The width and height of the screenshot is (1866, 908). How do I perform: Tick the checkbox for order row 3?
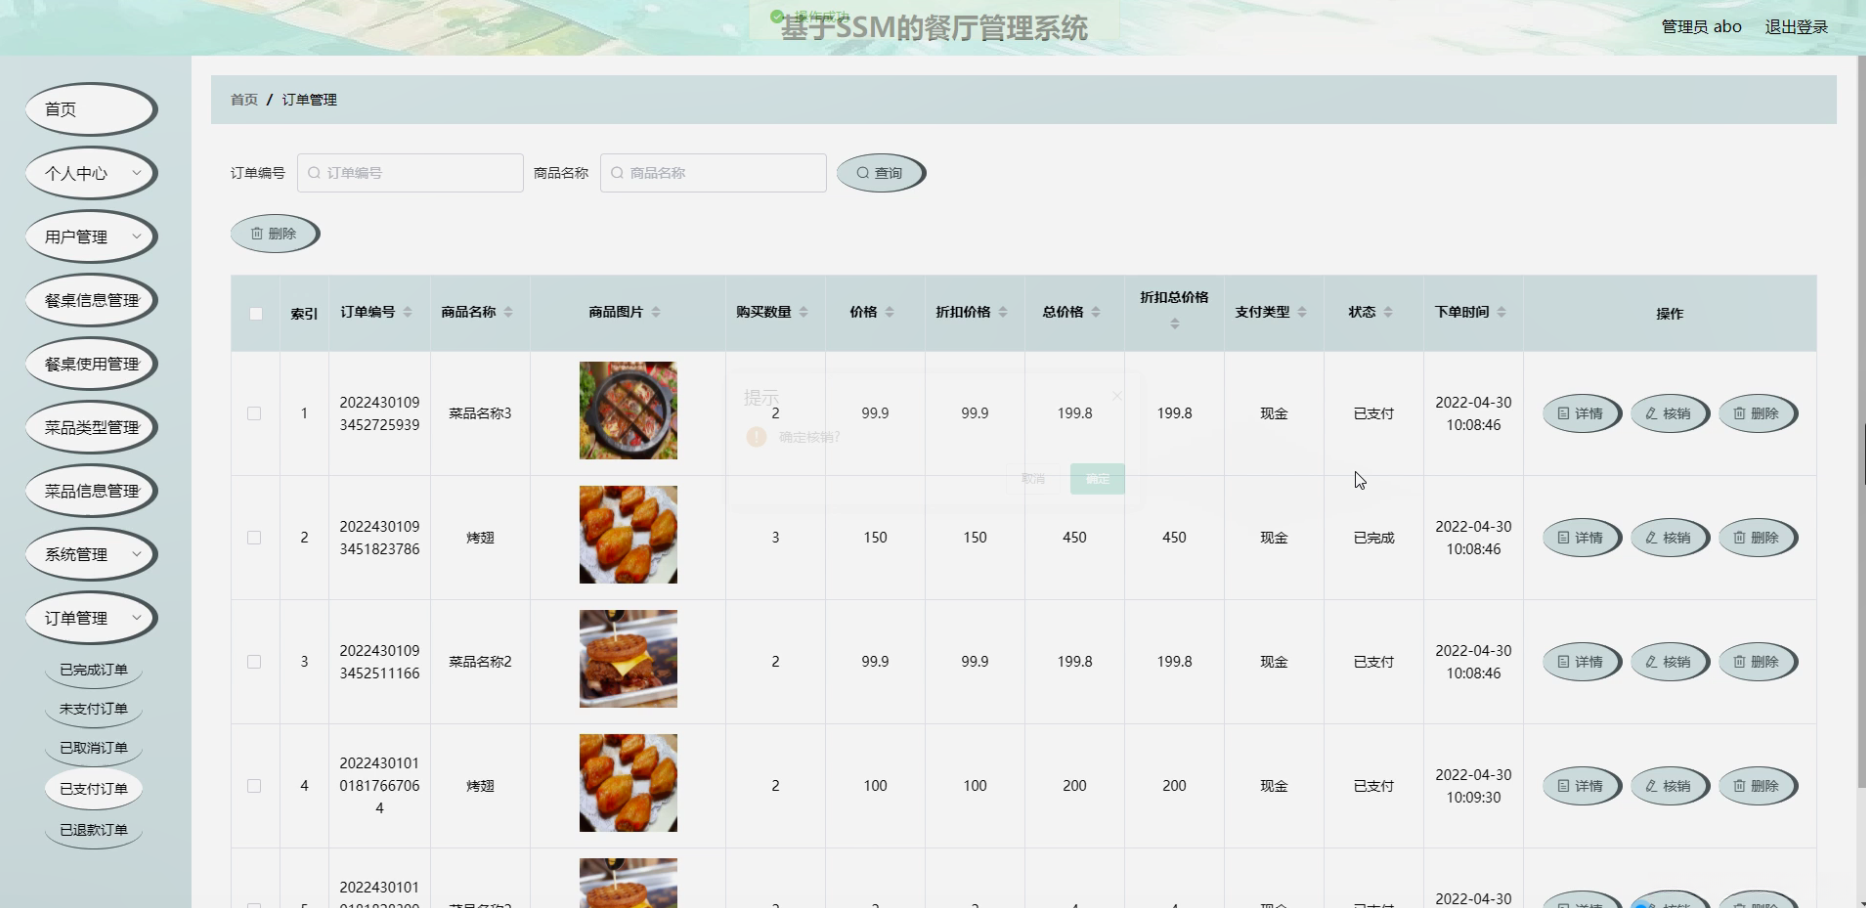click(254, 662)
